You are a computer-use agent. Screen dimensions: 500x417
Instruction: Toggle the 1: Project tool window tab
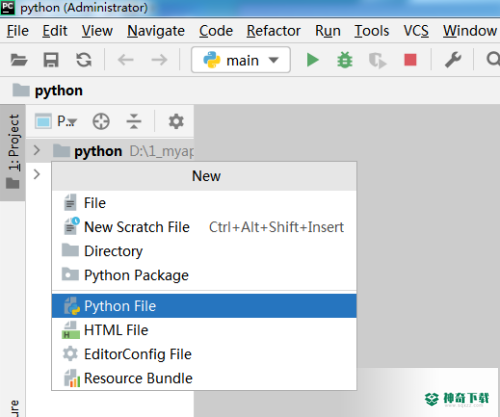click(x=13, y=152)
